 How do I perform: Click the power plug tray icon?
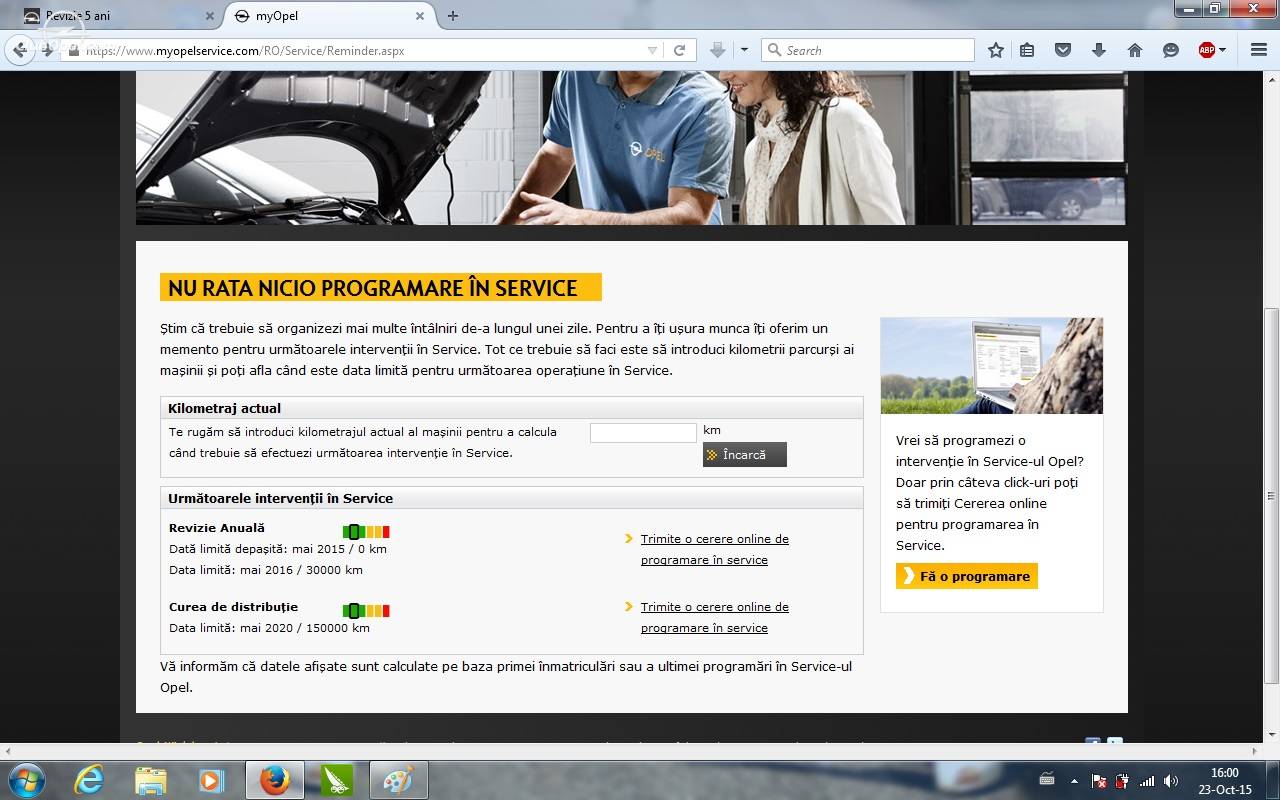1122,781
